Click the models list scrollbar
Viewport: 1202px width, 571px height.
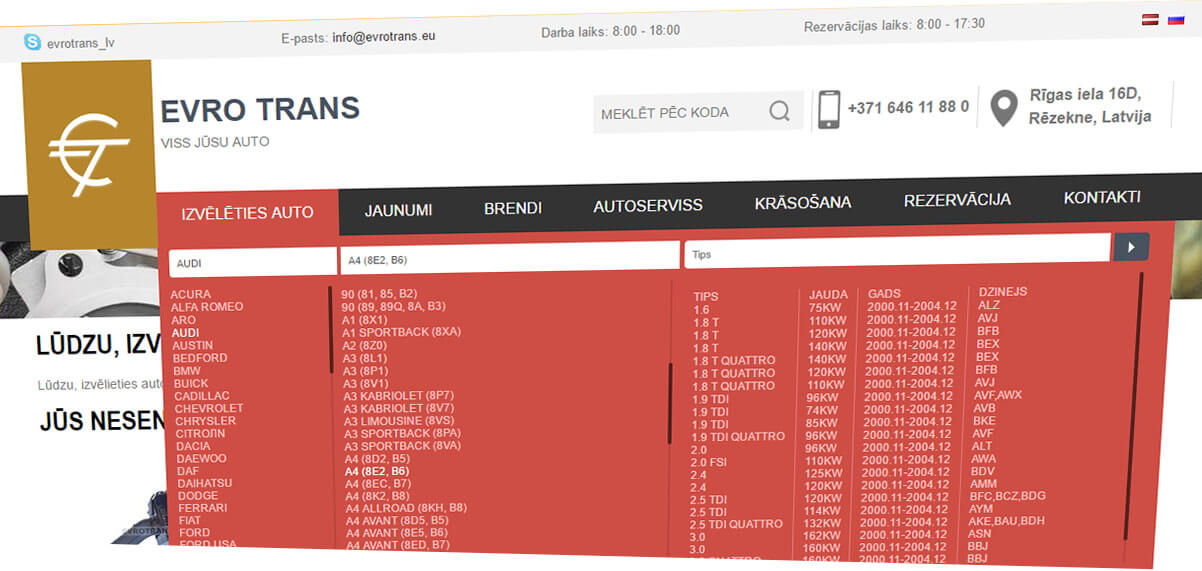pyautogui.click(x=670, y=403)
